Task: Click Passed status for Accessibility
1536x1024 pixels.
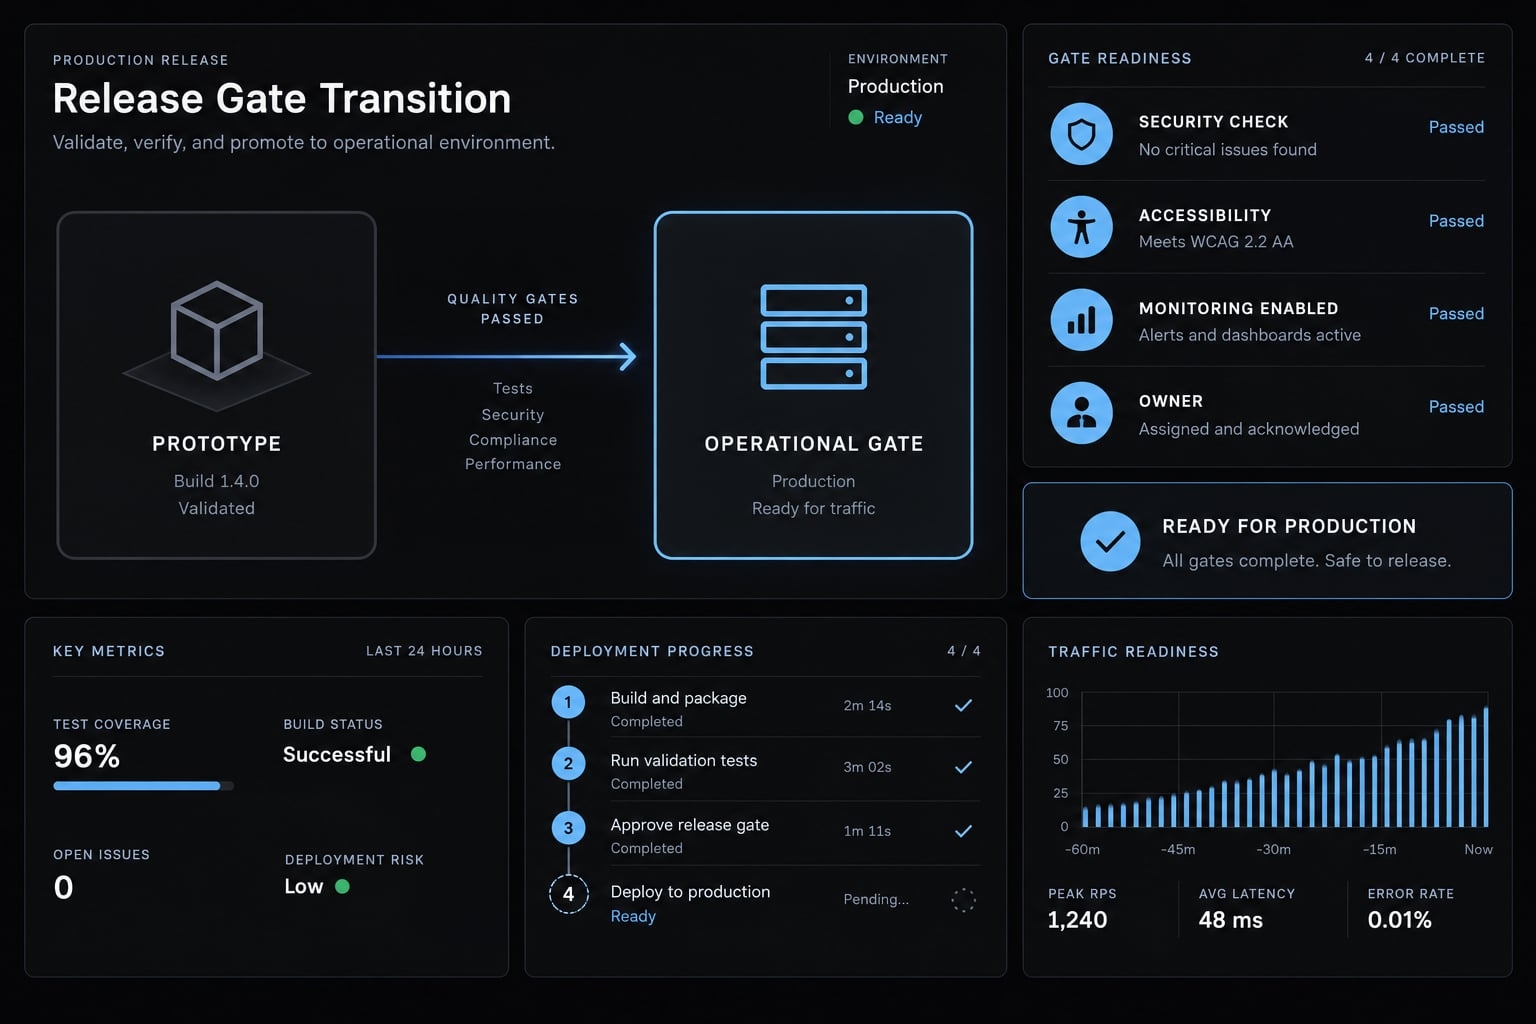Action: pyautogui.click(x=1456, y=221)
